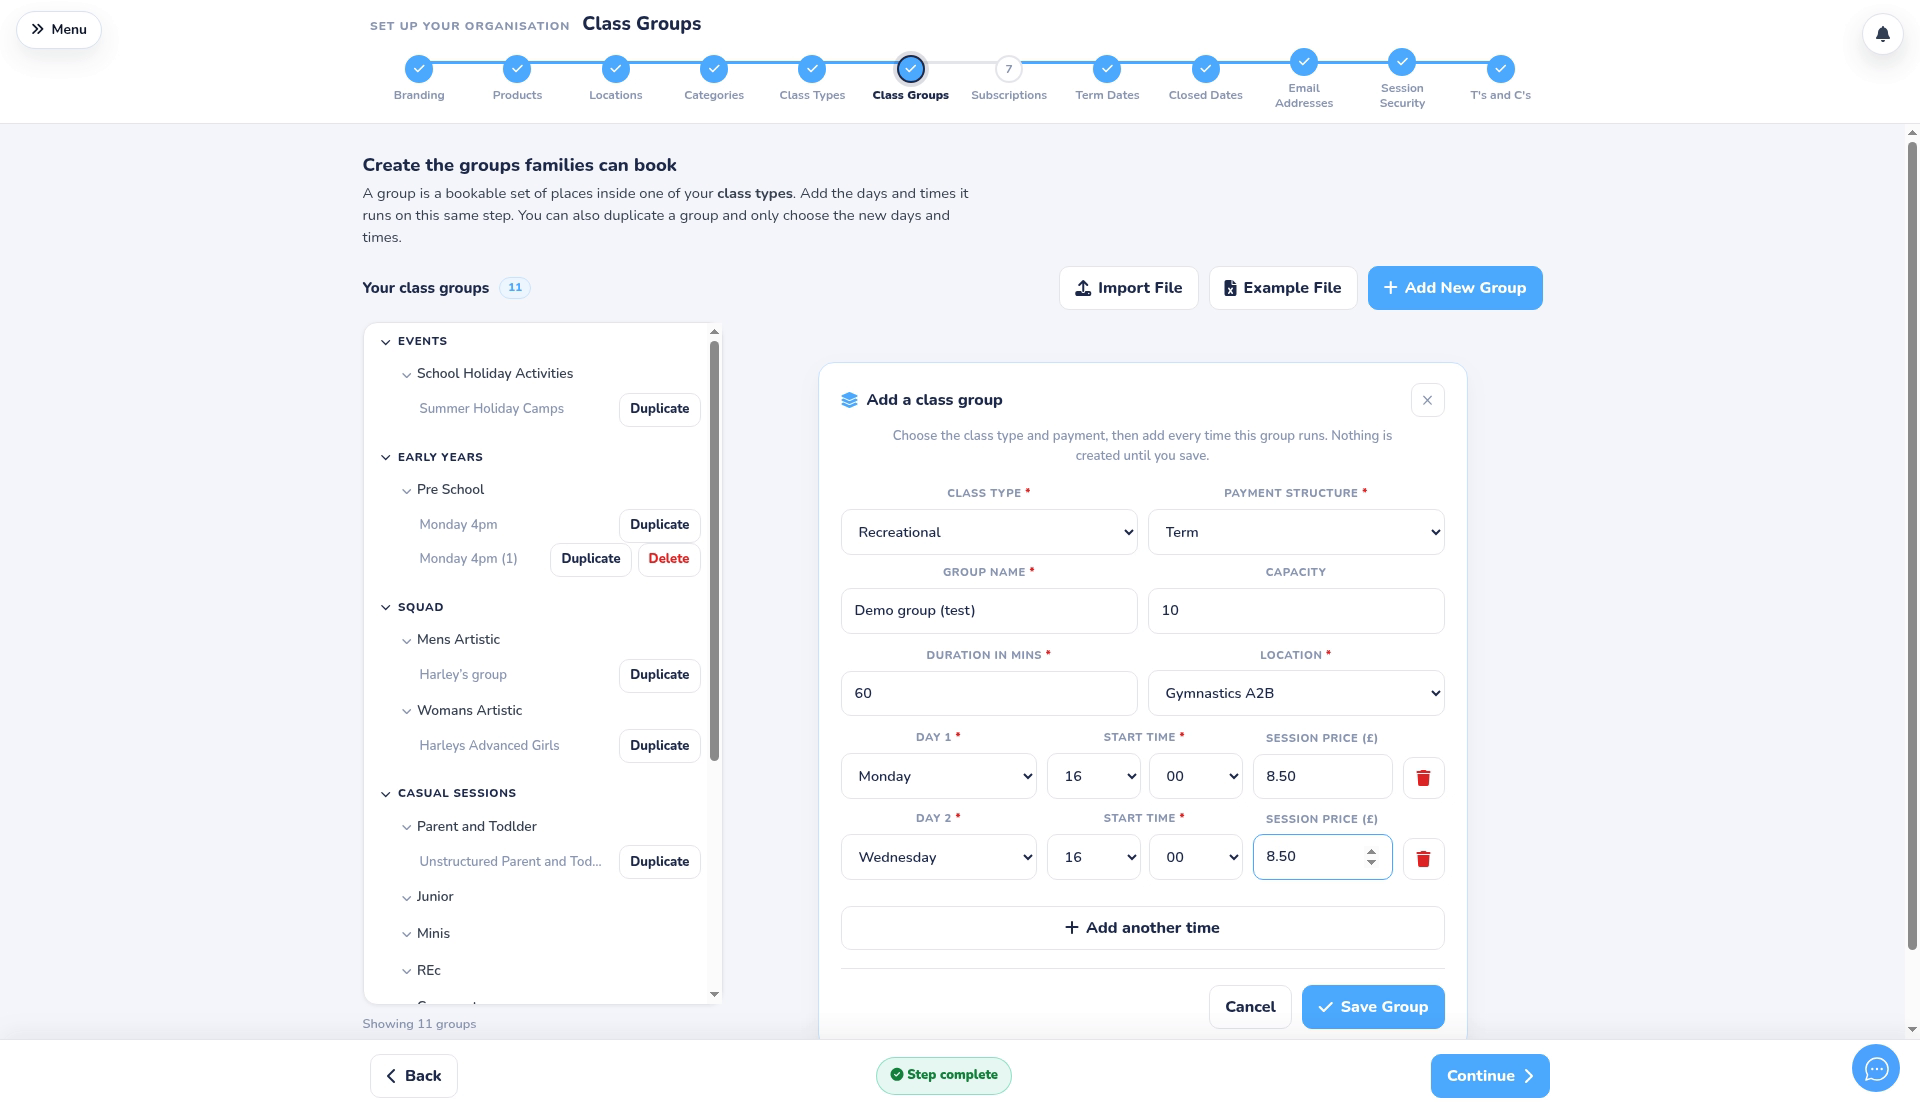Click Add New Group button

pos(1455,288)
